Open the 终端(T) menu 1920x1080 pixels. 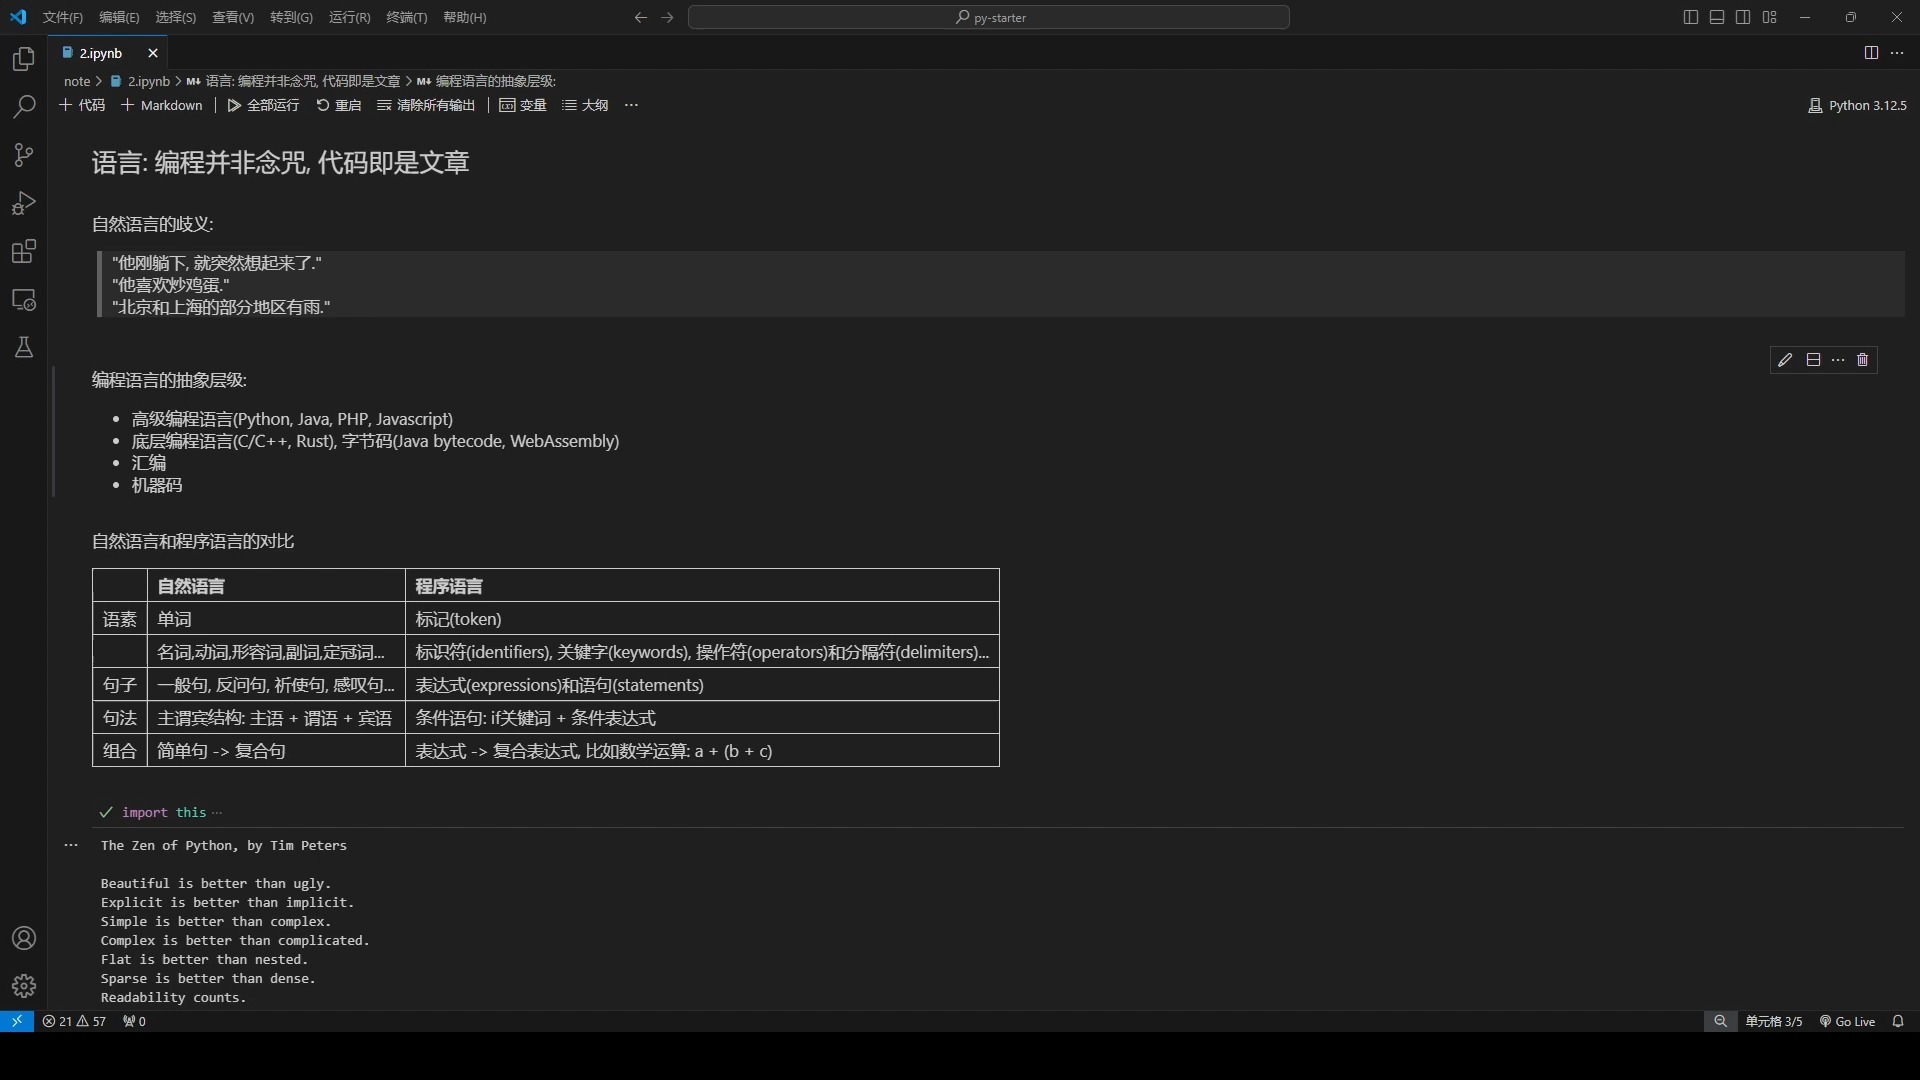click(407, 17)
